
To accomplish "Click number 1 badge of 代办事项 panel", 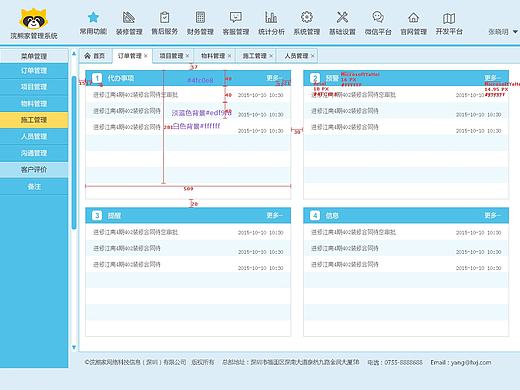I will click(x=97, y=78).
